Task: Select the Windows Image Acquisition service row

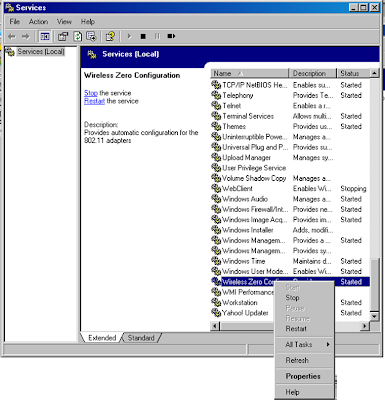Action: [290, 220]
